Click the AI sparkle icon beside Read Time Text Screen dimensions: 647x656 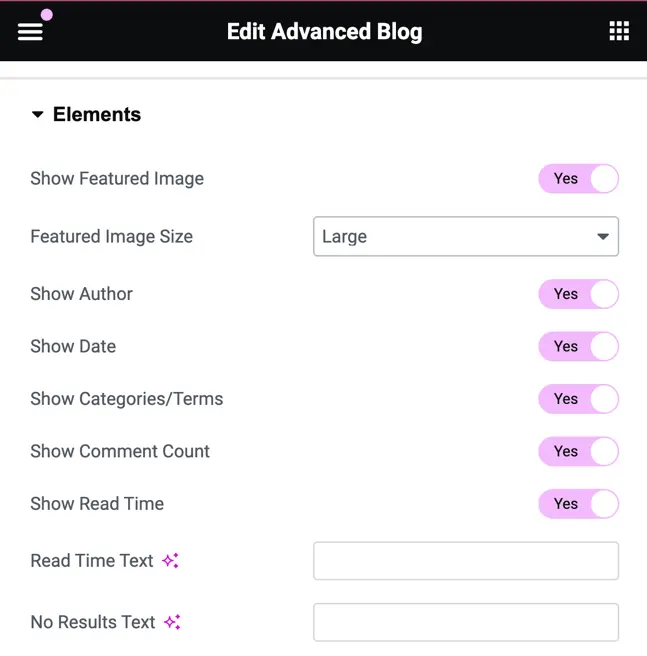170,561
